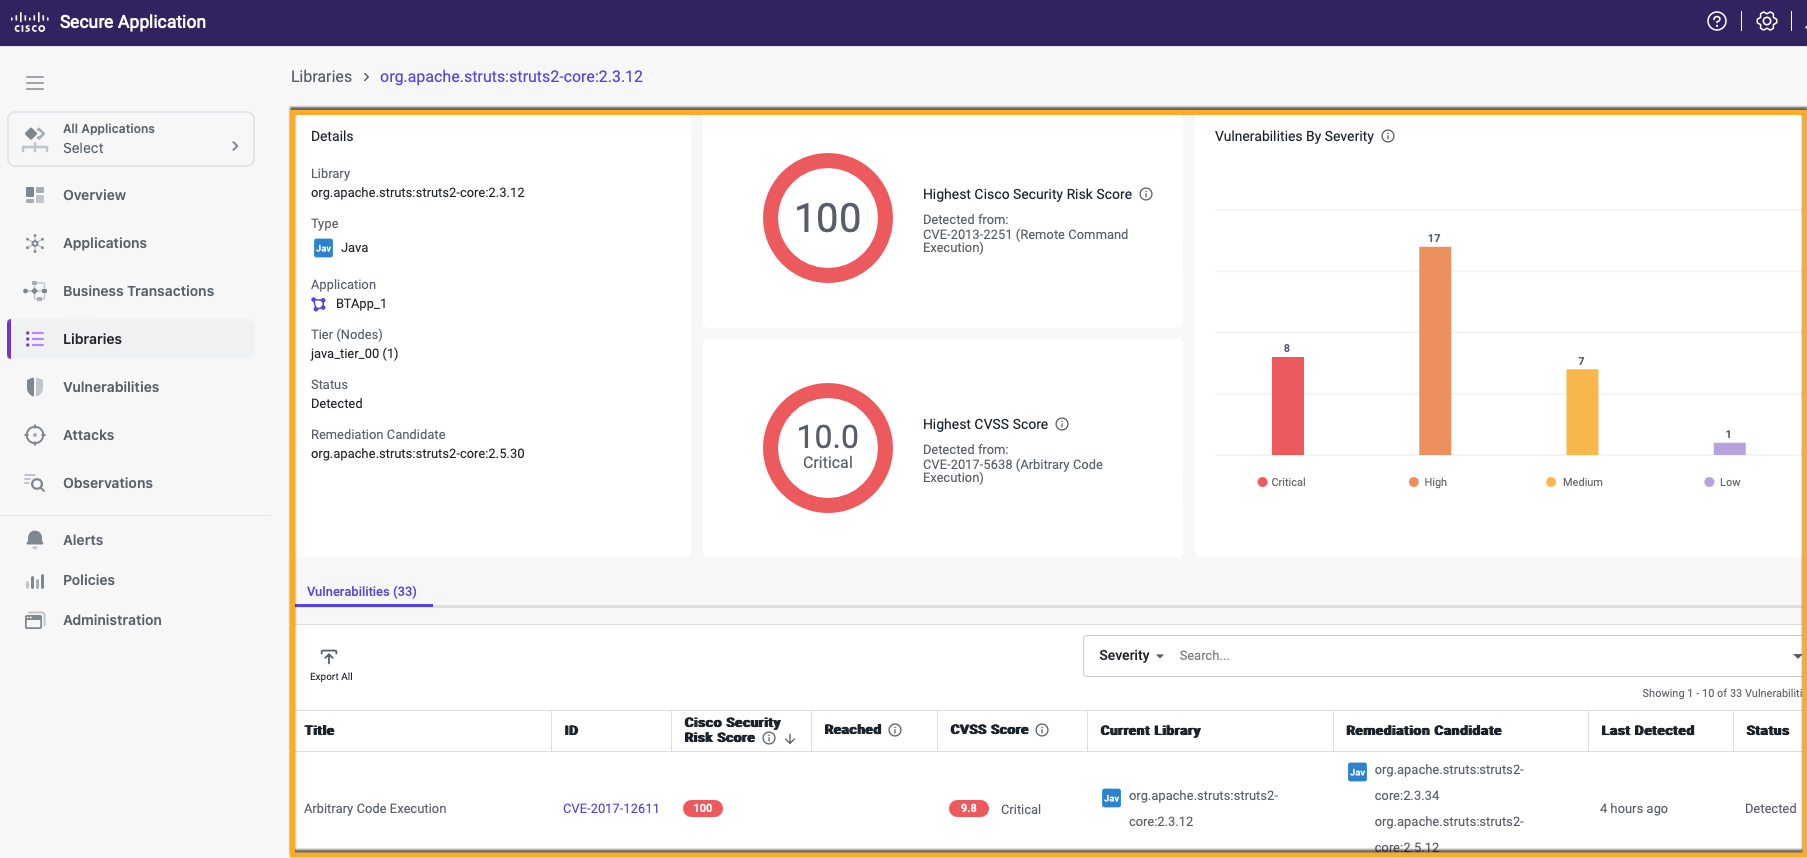Click the Java type icon in Details

(323, 248)
